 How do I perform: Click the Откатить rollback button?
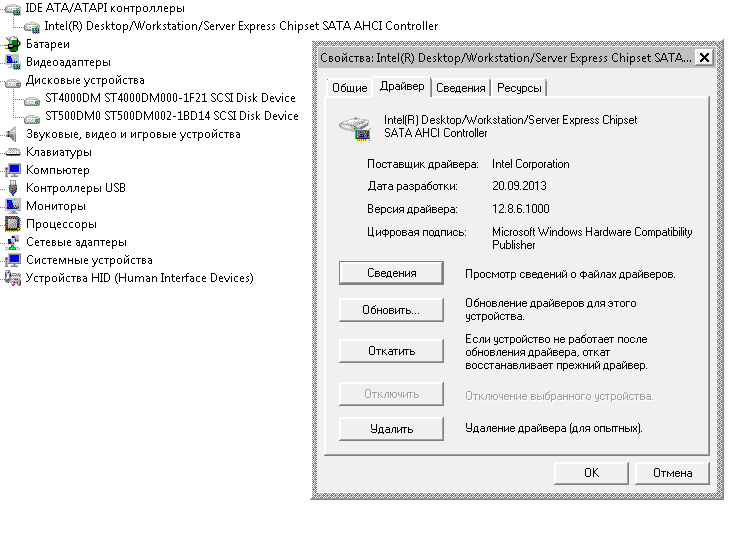[x=391, y=351]
